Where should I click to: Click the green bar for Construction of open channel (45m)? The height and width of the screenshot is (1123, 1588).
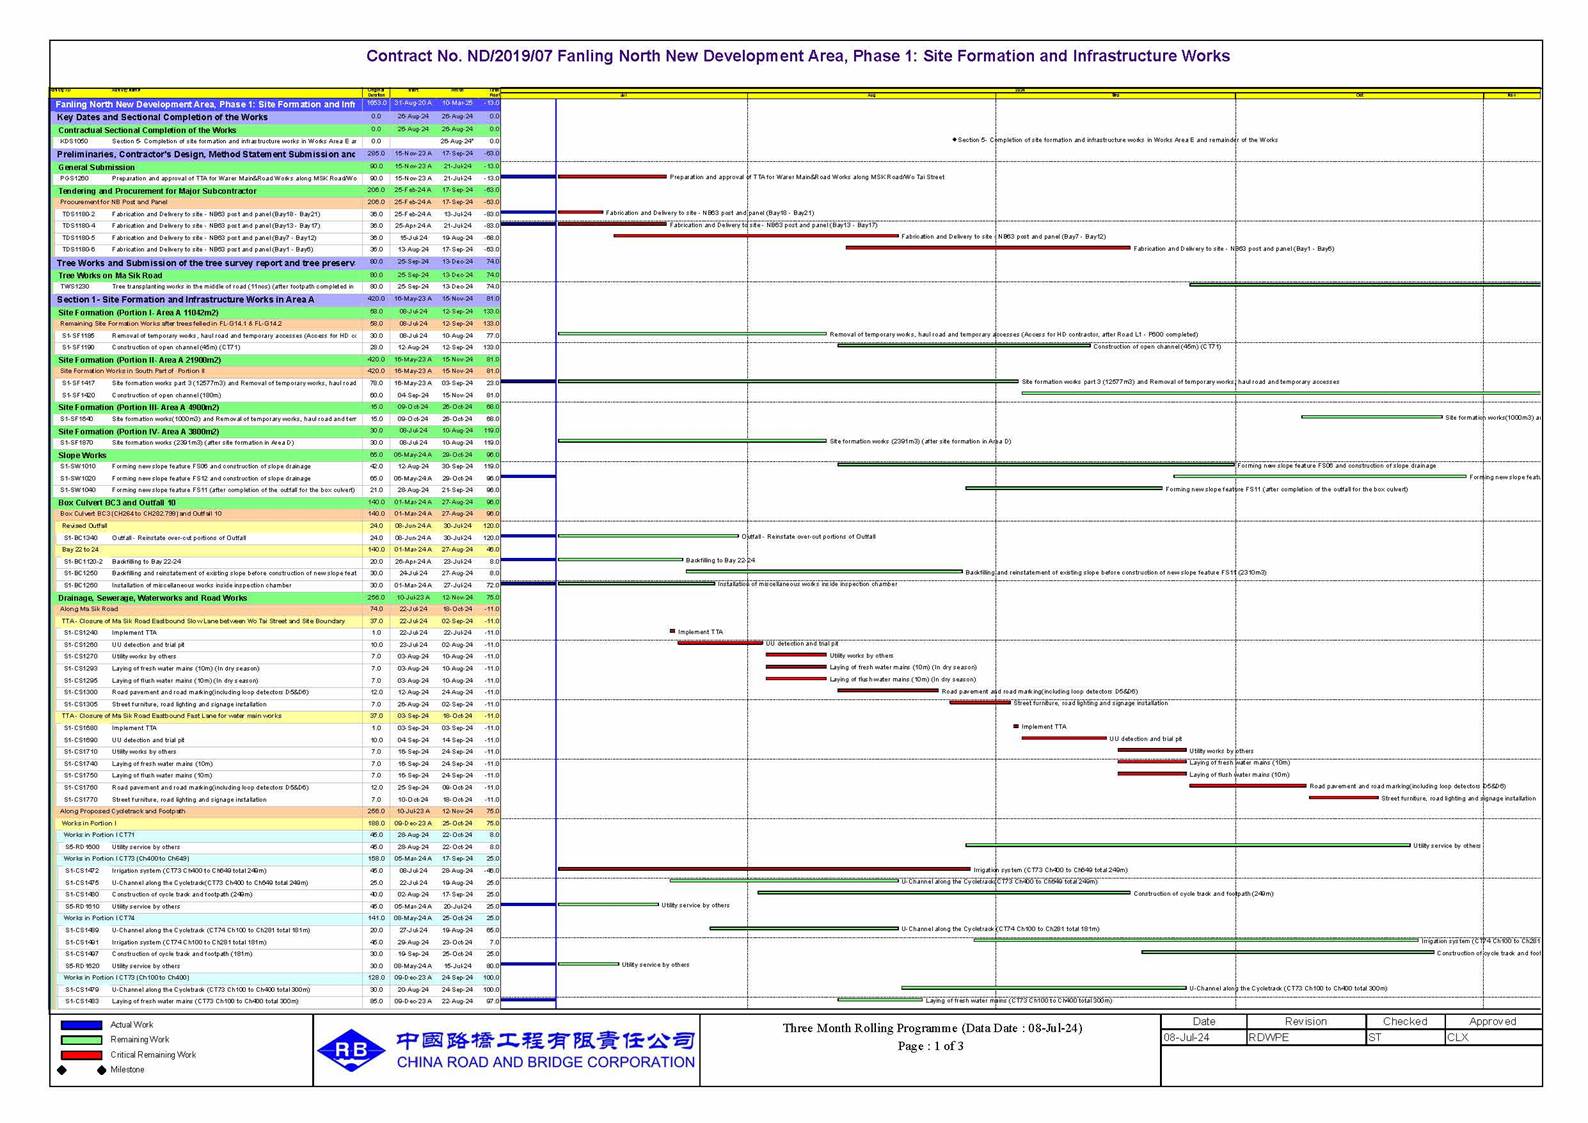click(963, 346)
